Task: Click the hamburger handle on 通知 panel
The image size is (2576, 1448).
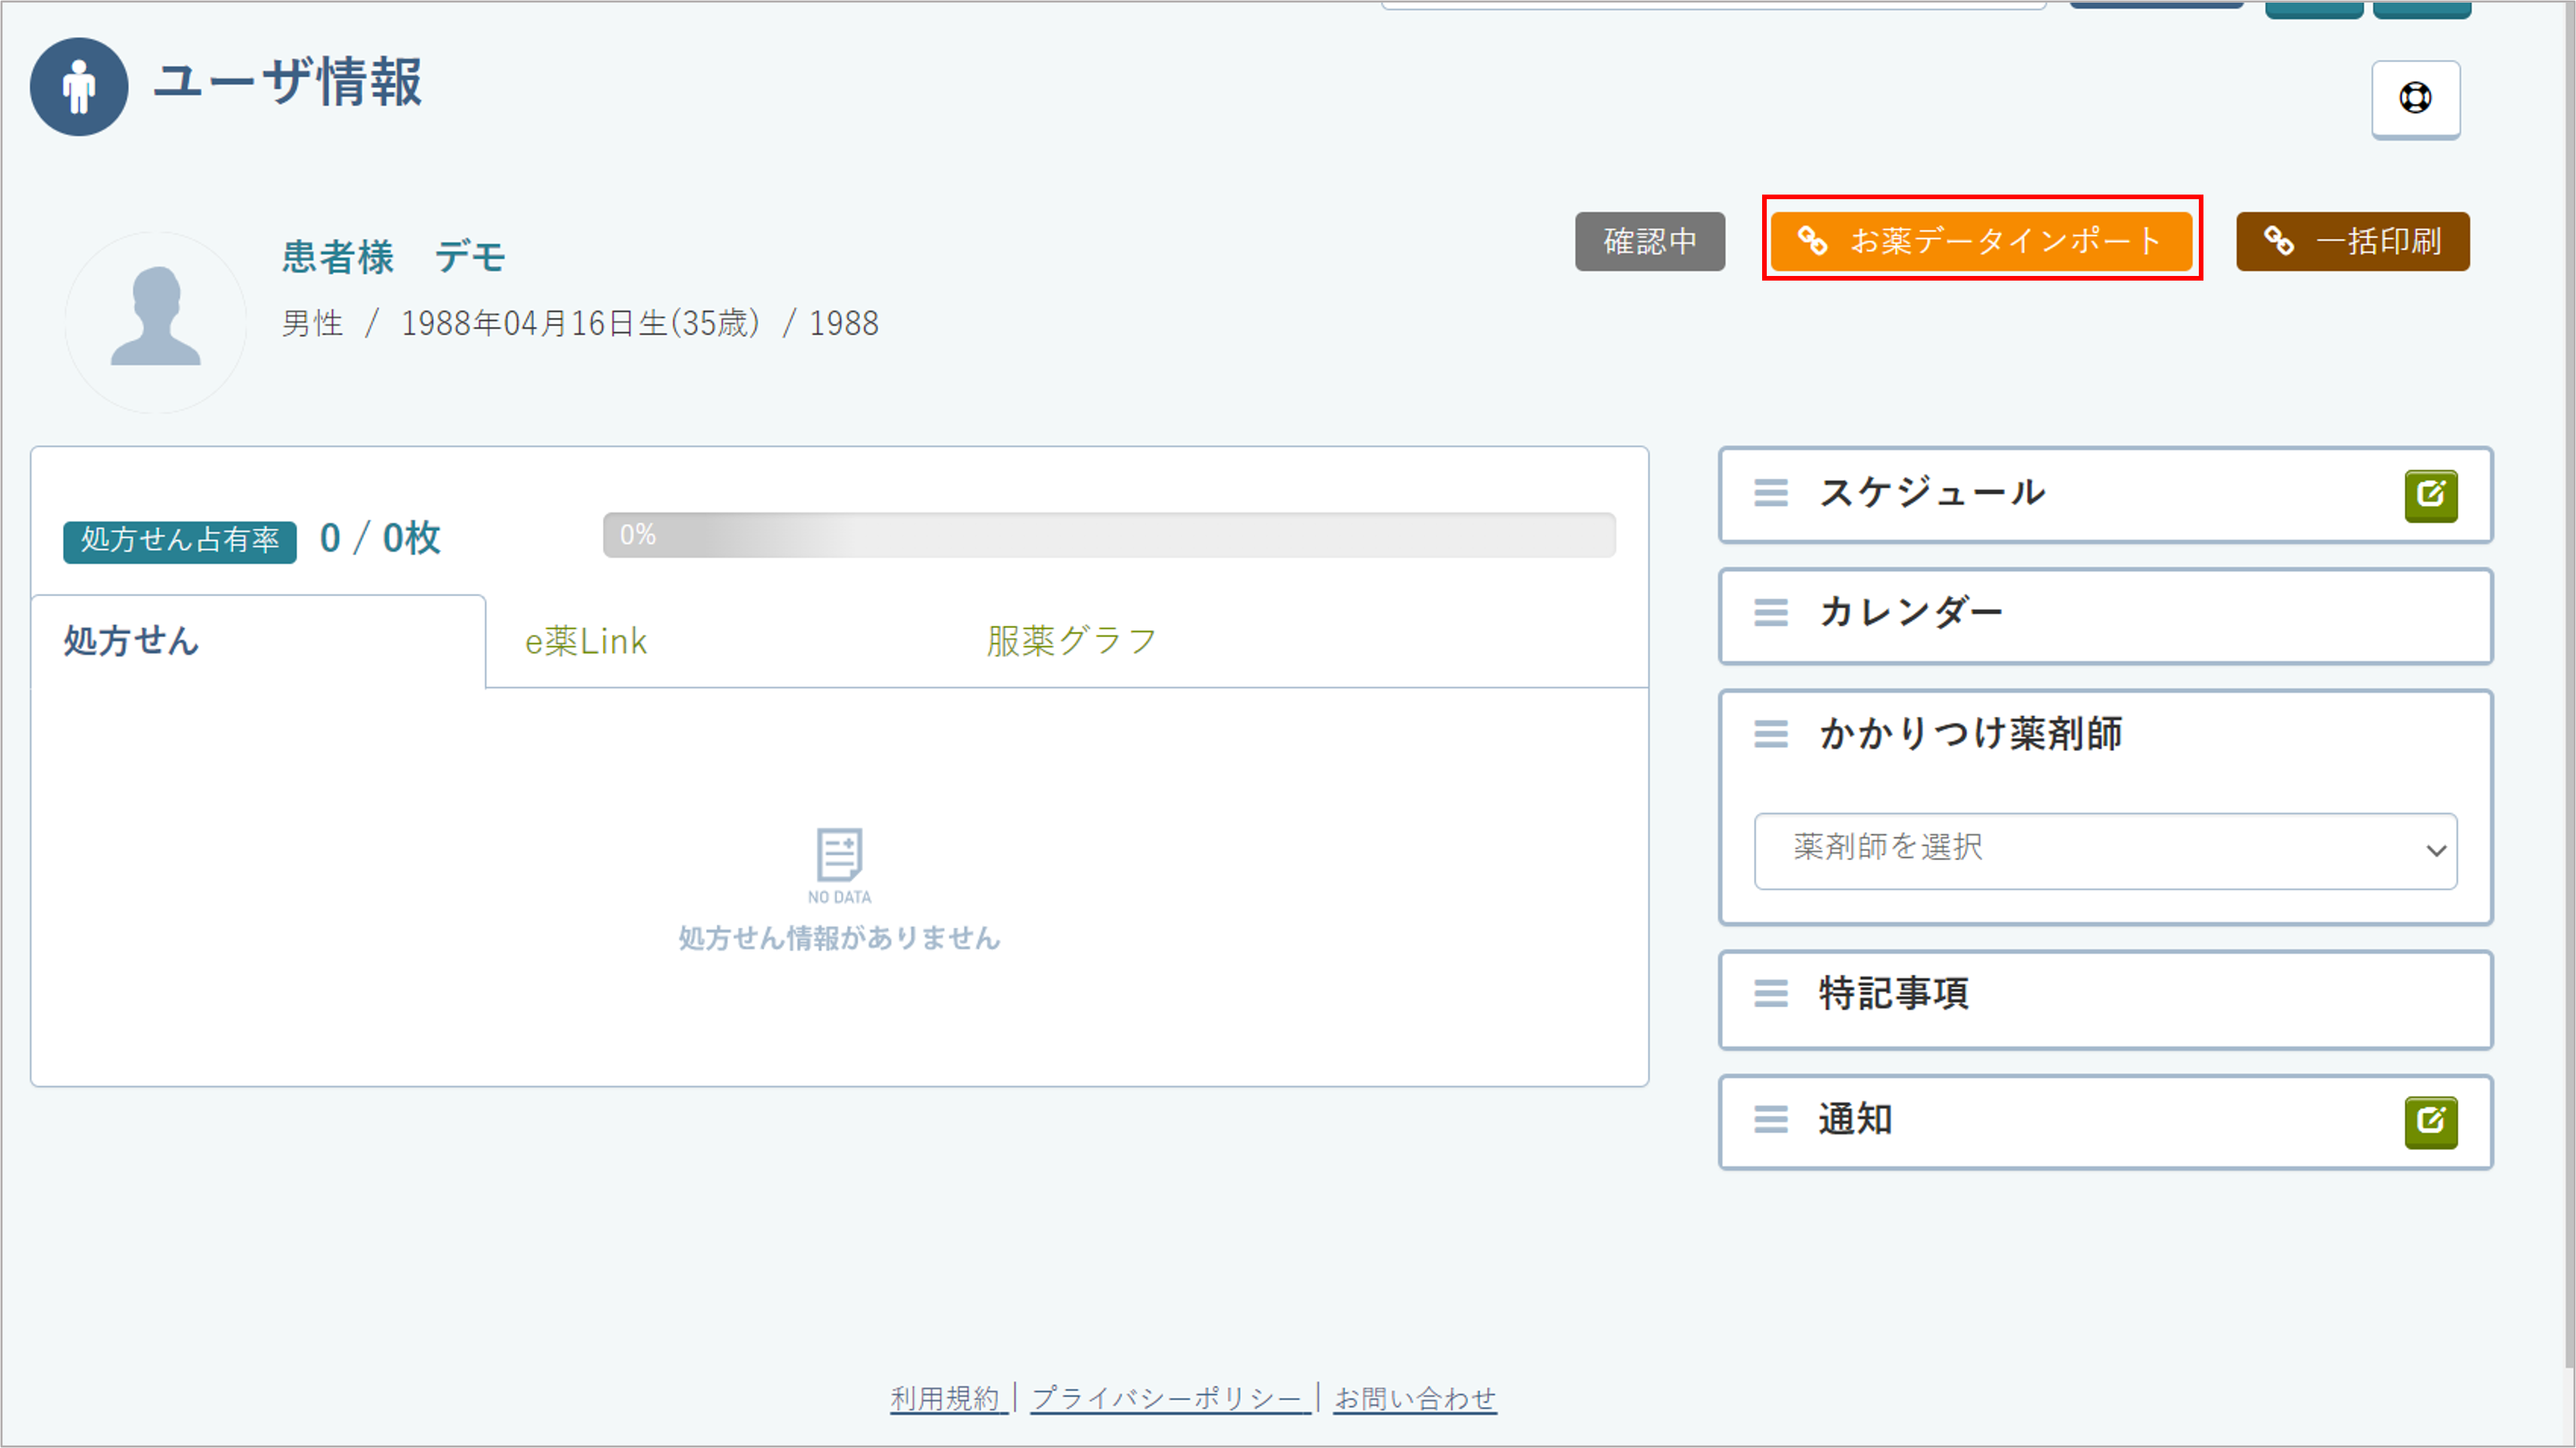Action: (1770, 1120)
